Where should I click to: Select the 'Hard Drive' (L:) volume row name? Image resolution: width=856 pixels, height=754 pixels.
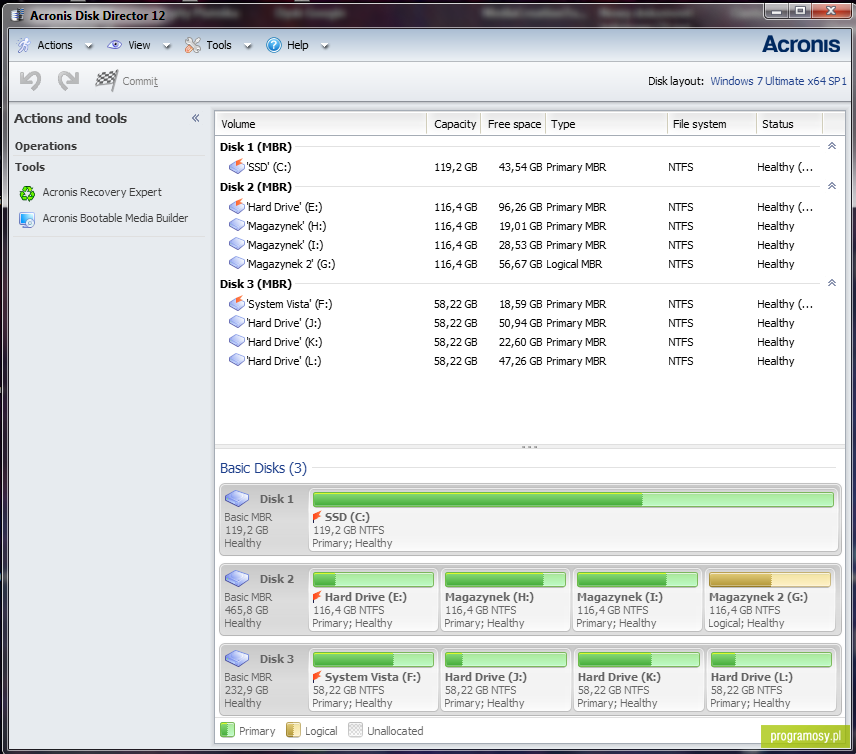point(284,361)
